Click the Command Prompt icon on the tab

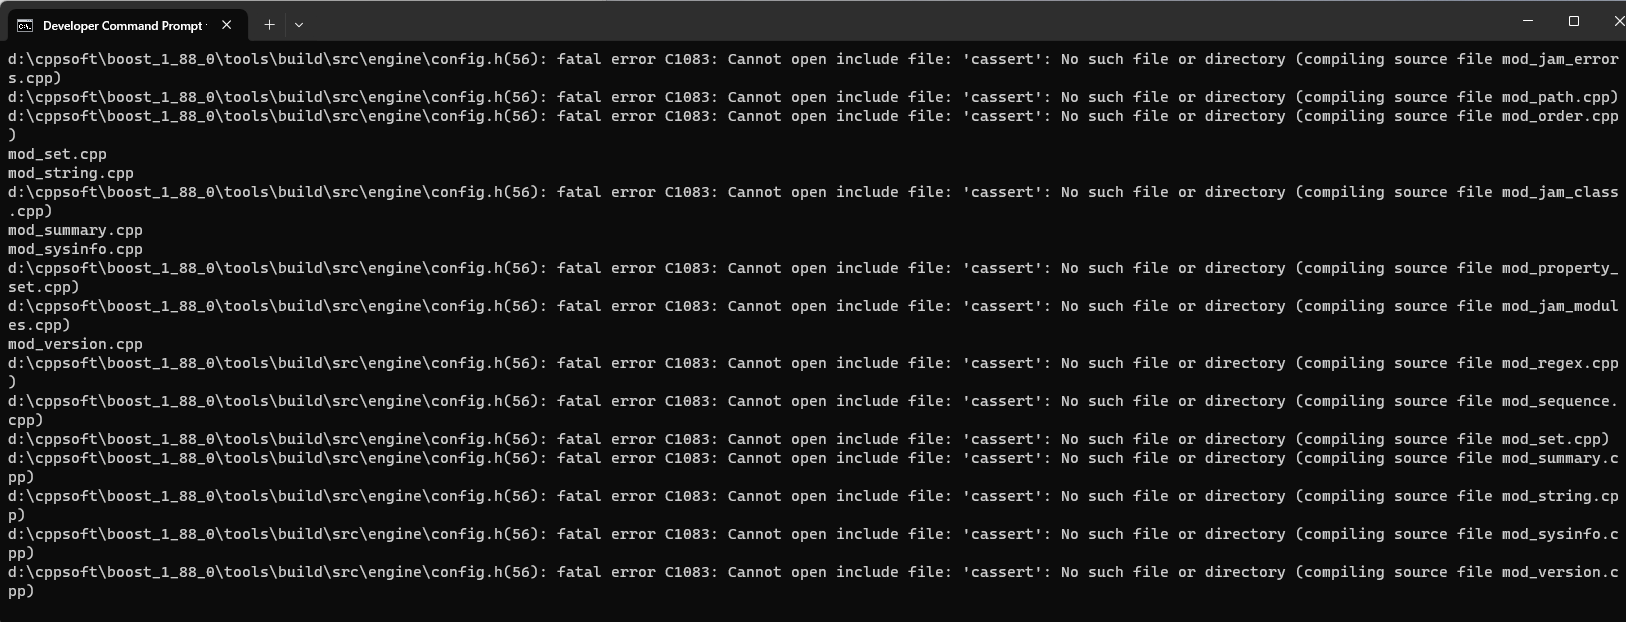[23, 25]
